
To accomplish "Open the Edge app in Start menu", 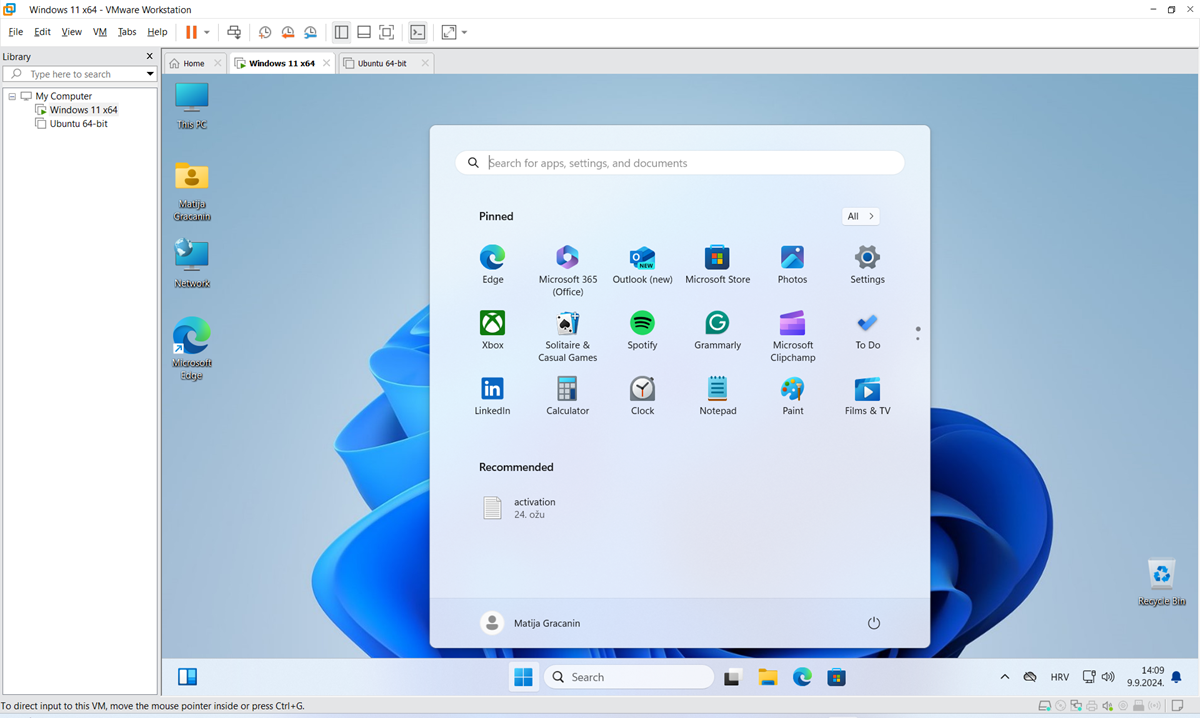I will point(492,265).
